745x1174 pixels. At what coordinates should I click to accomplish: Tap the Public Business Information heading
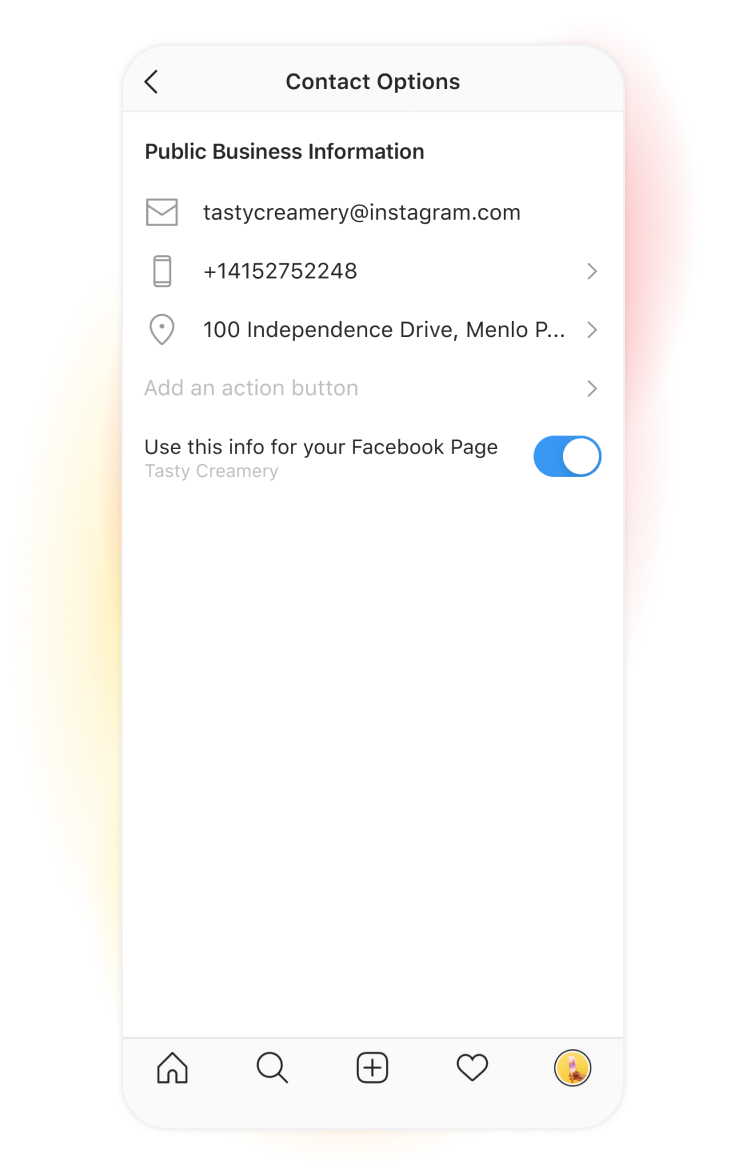coord(285,151)
